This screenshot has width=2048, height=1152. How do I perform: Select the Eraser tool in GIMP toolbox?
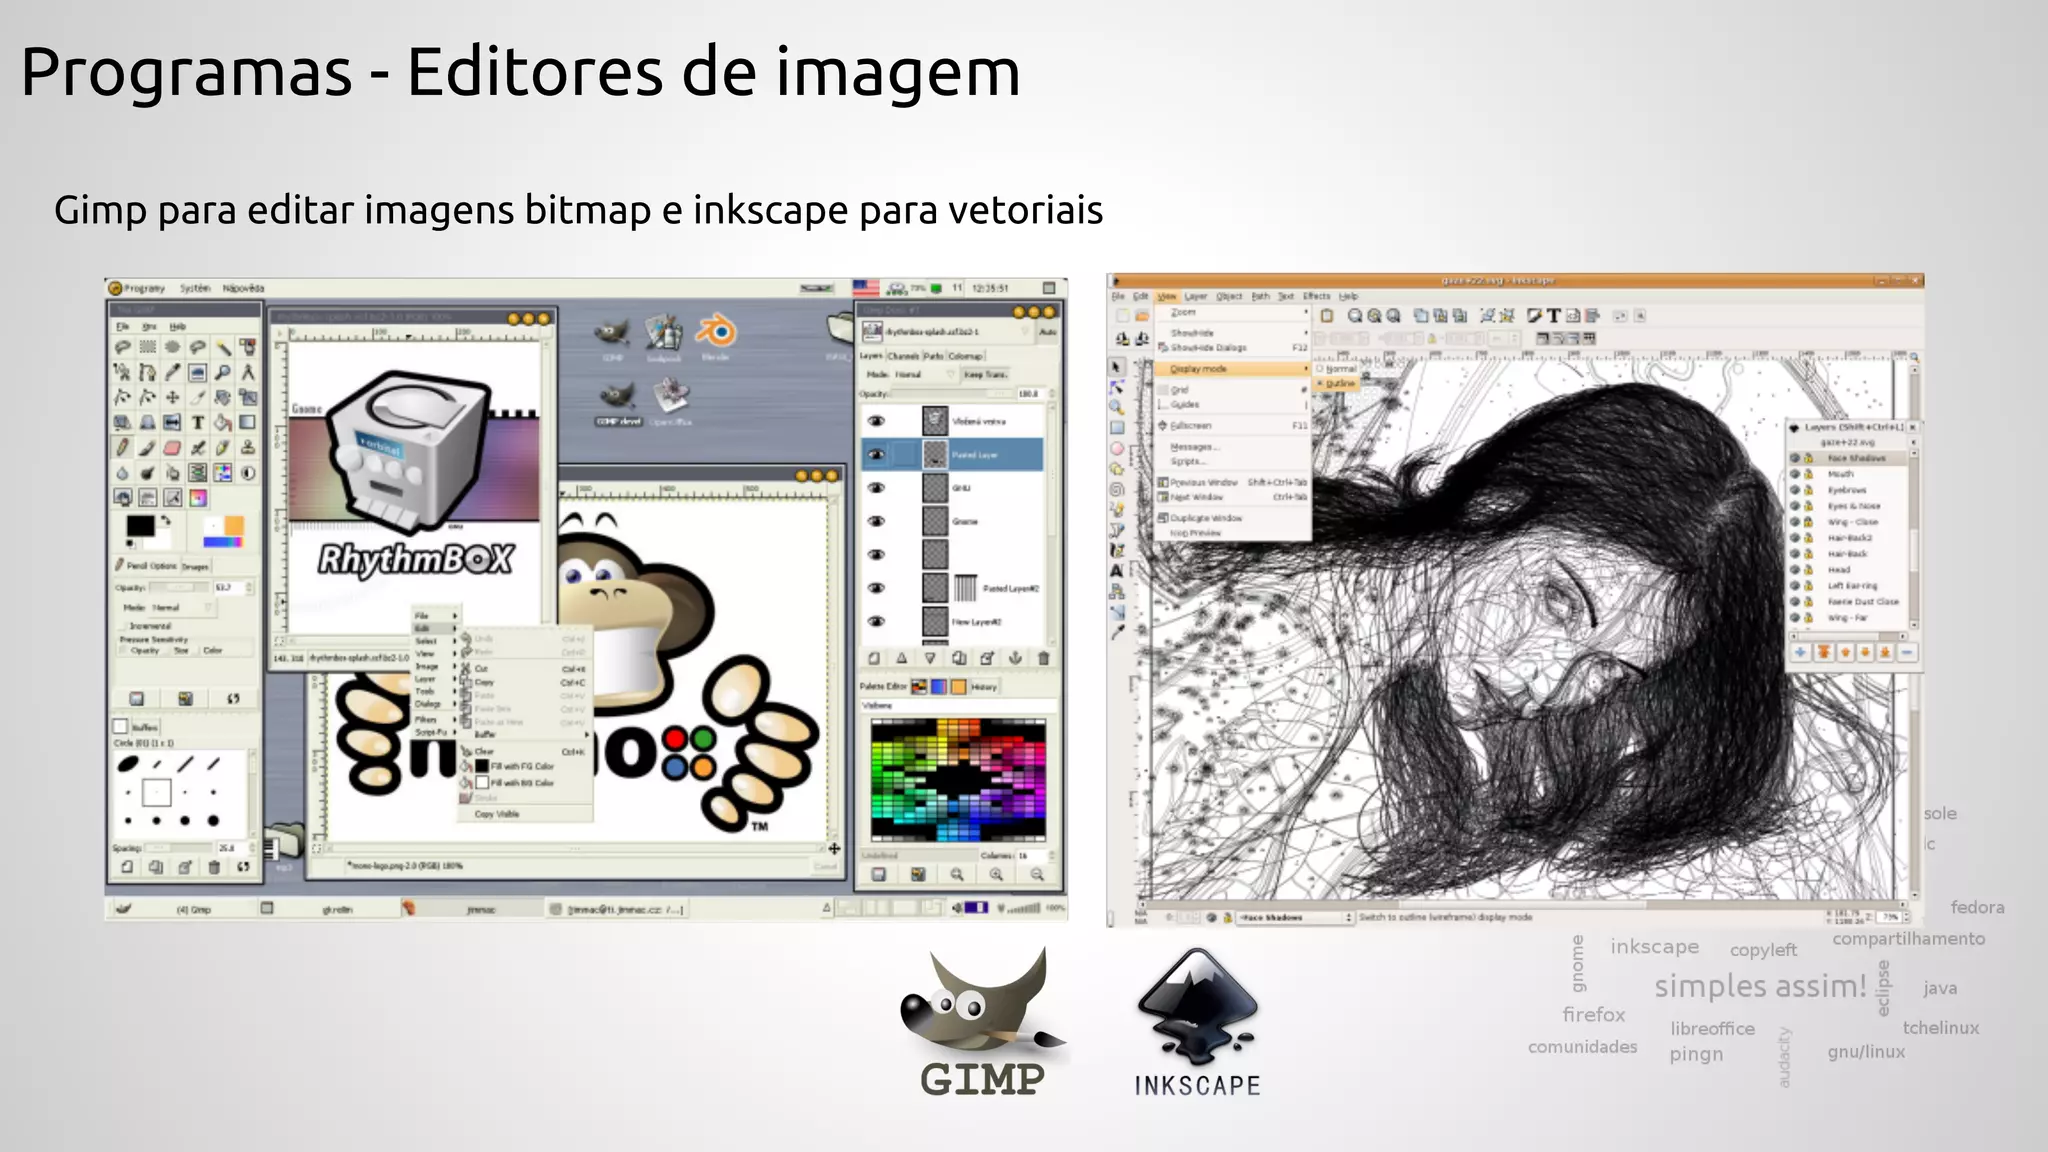pos(172,448)
